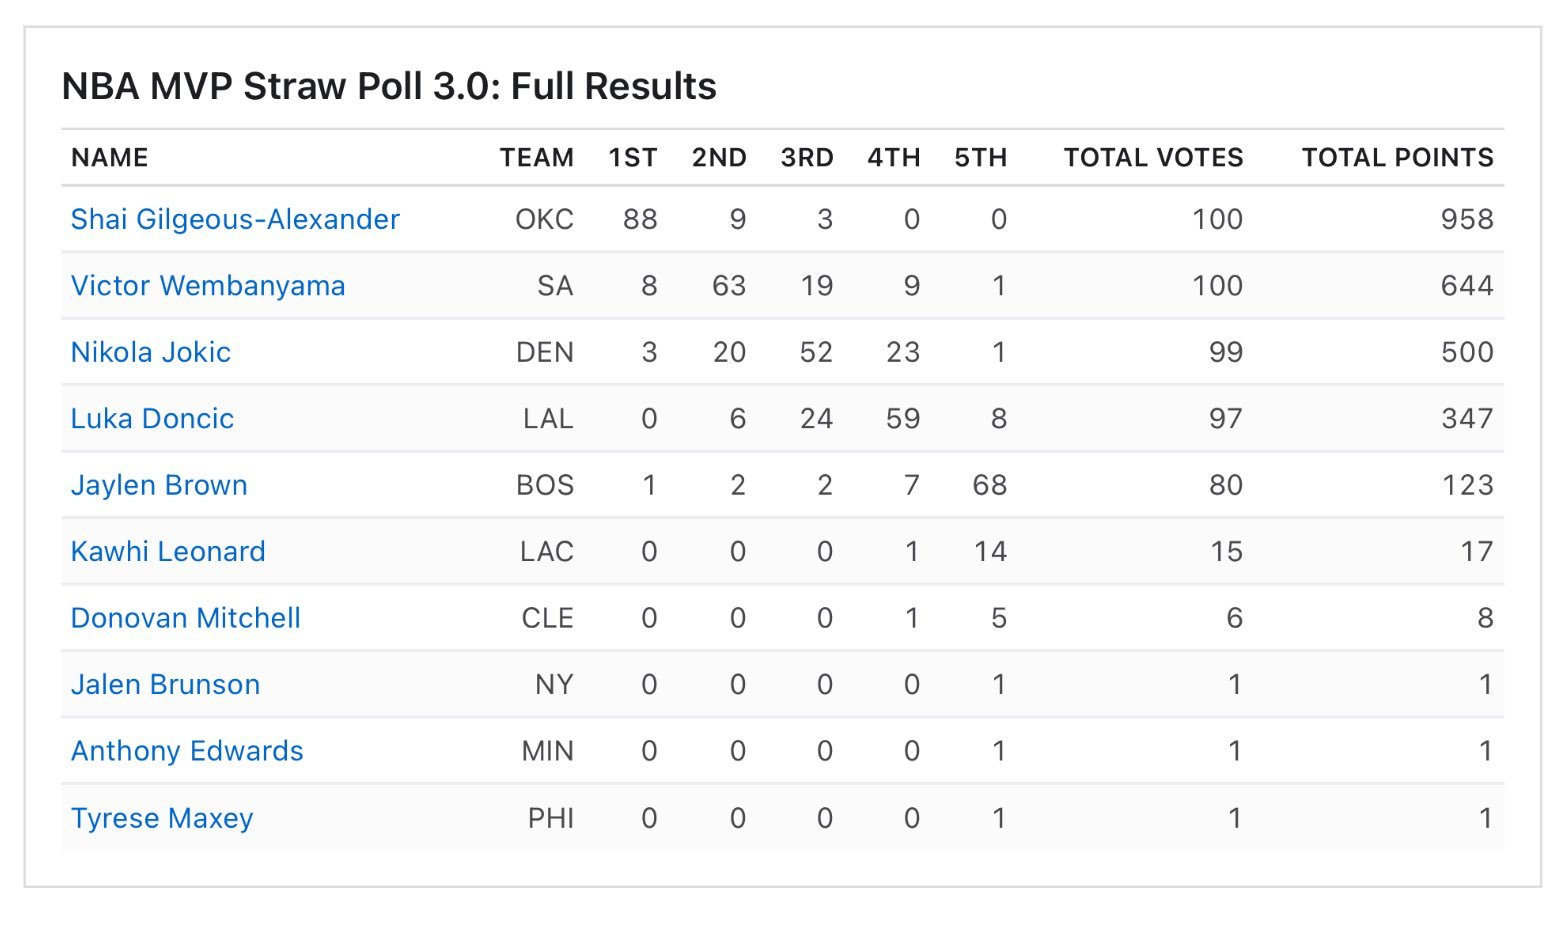Click the 5TH column header
Image resolution: width=1560 pixels, height=925 pixels.
(x=981, y=158)
